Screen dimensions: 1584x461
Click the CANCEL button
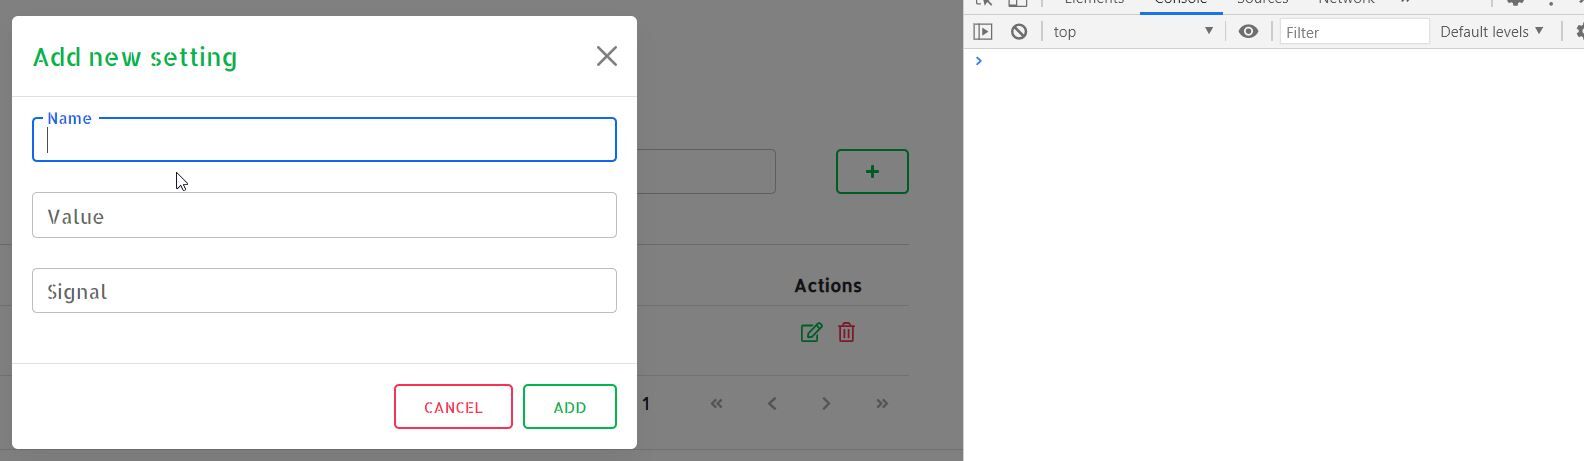[453, 407]
